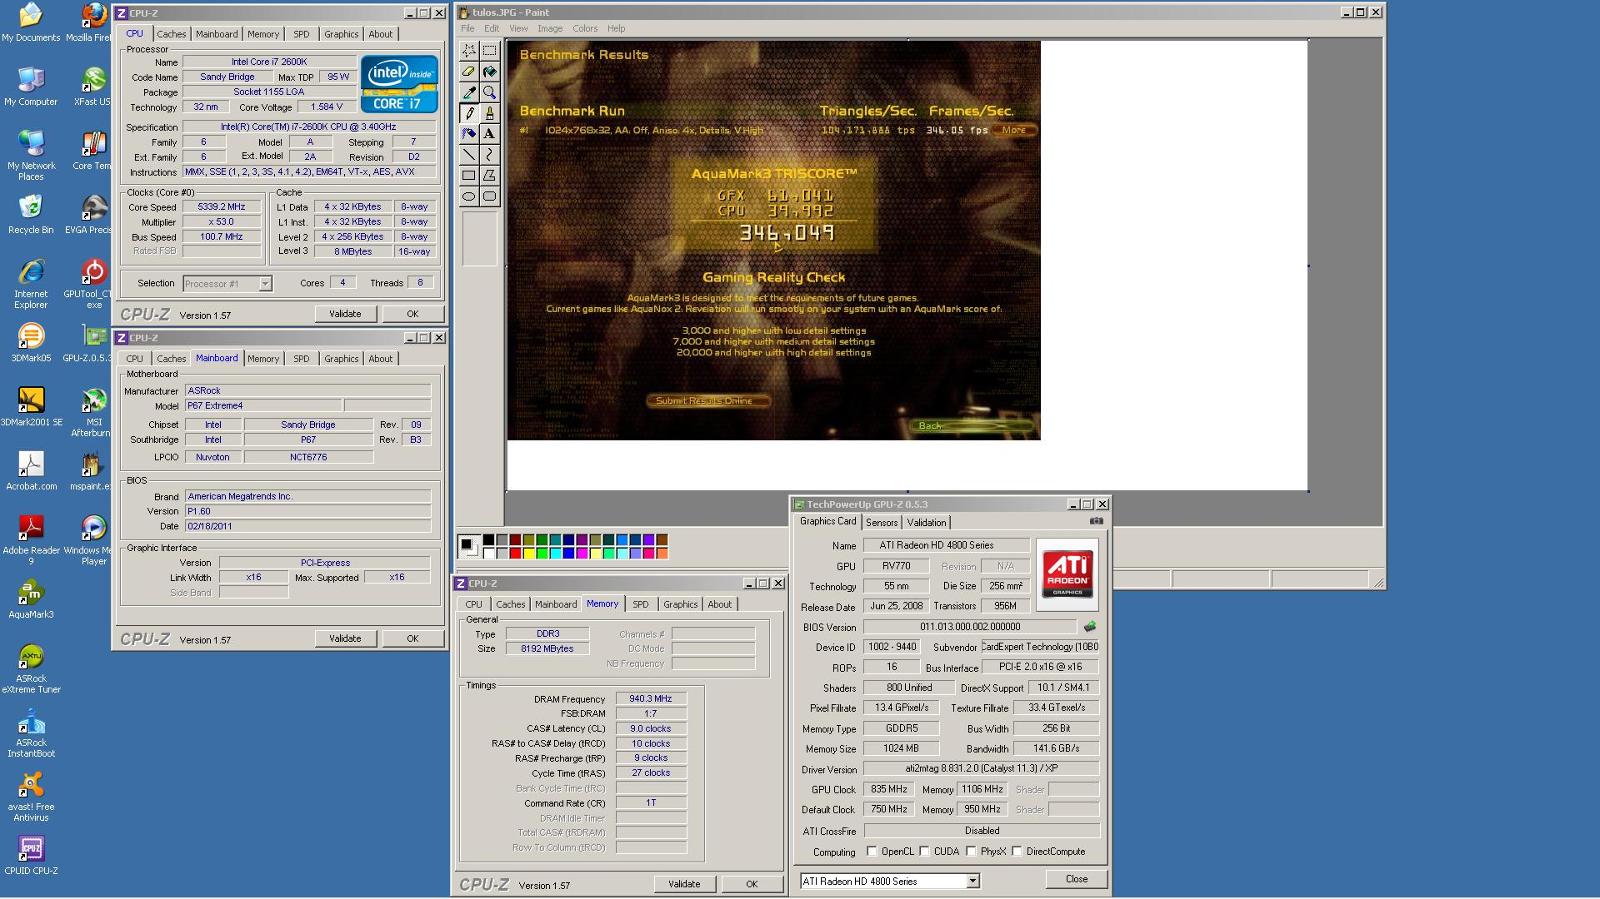The width and height of the screenshot is (1600, 899).
Task: Open the Image menu in Paint
Action: point(550,28)
